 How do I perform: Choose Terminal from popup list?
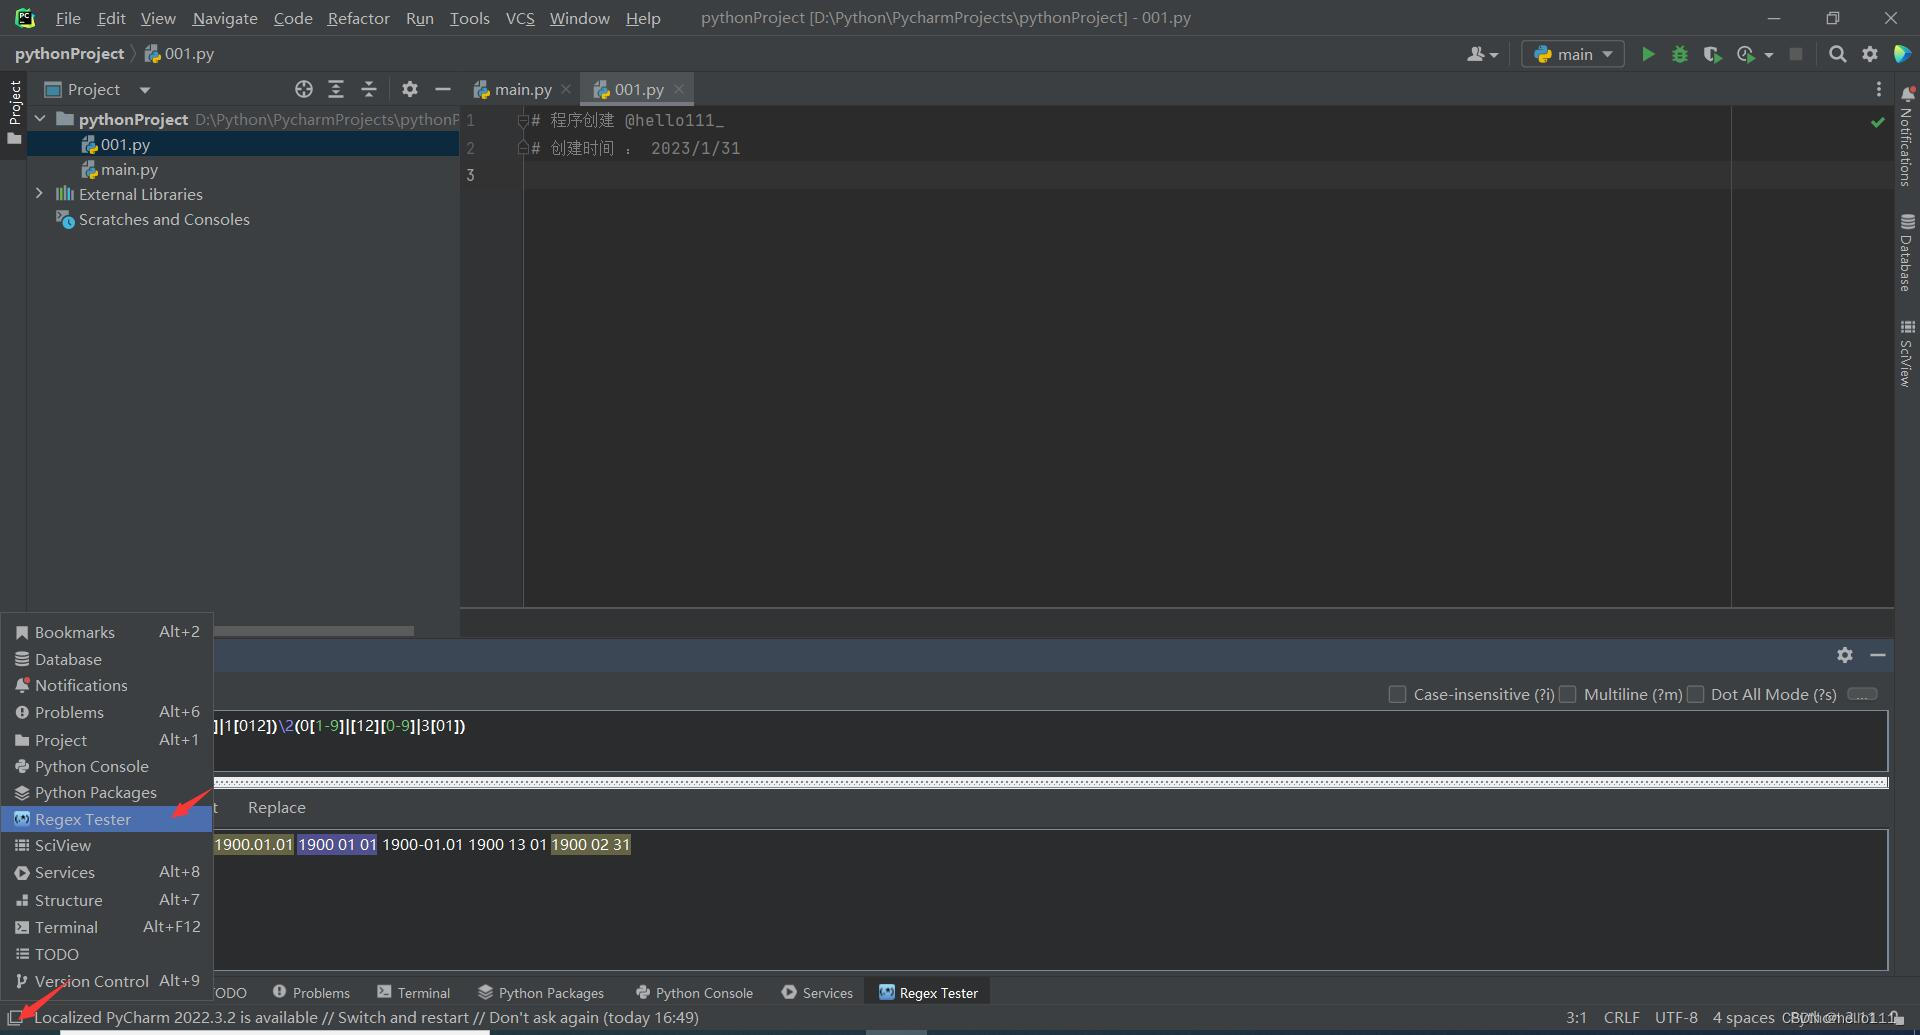[107, 927]
